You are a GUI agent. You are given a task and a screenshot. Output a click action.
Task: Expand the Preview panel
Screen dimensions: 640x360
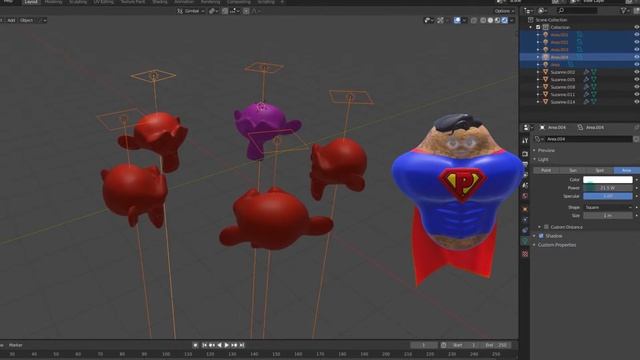[x=546, y=151]
